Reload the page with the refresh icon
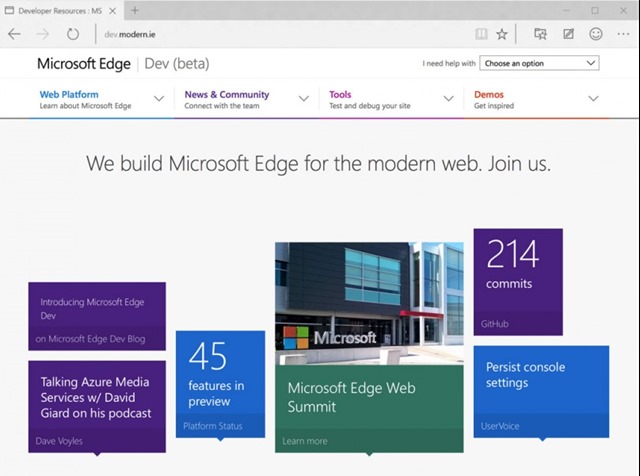640x476 pixels. point(73,34)
